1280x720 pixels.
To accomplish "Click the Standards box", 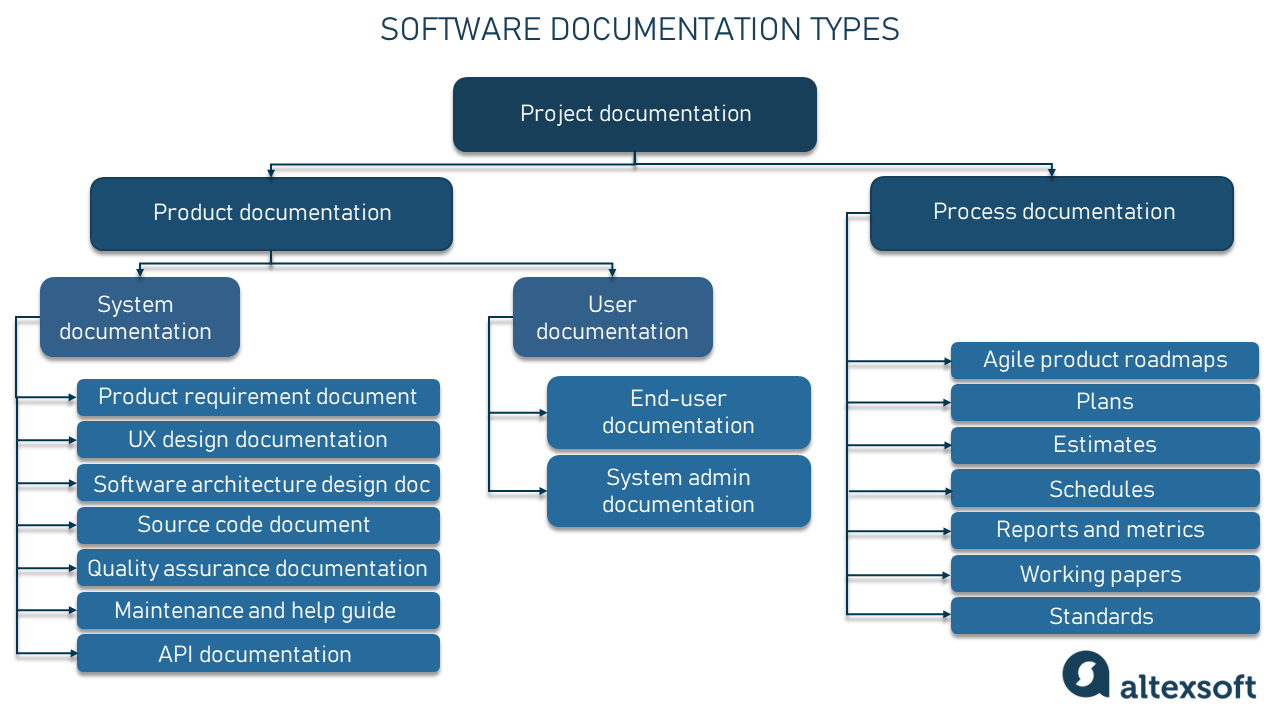I will coord(1104,616).
